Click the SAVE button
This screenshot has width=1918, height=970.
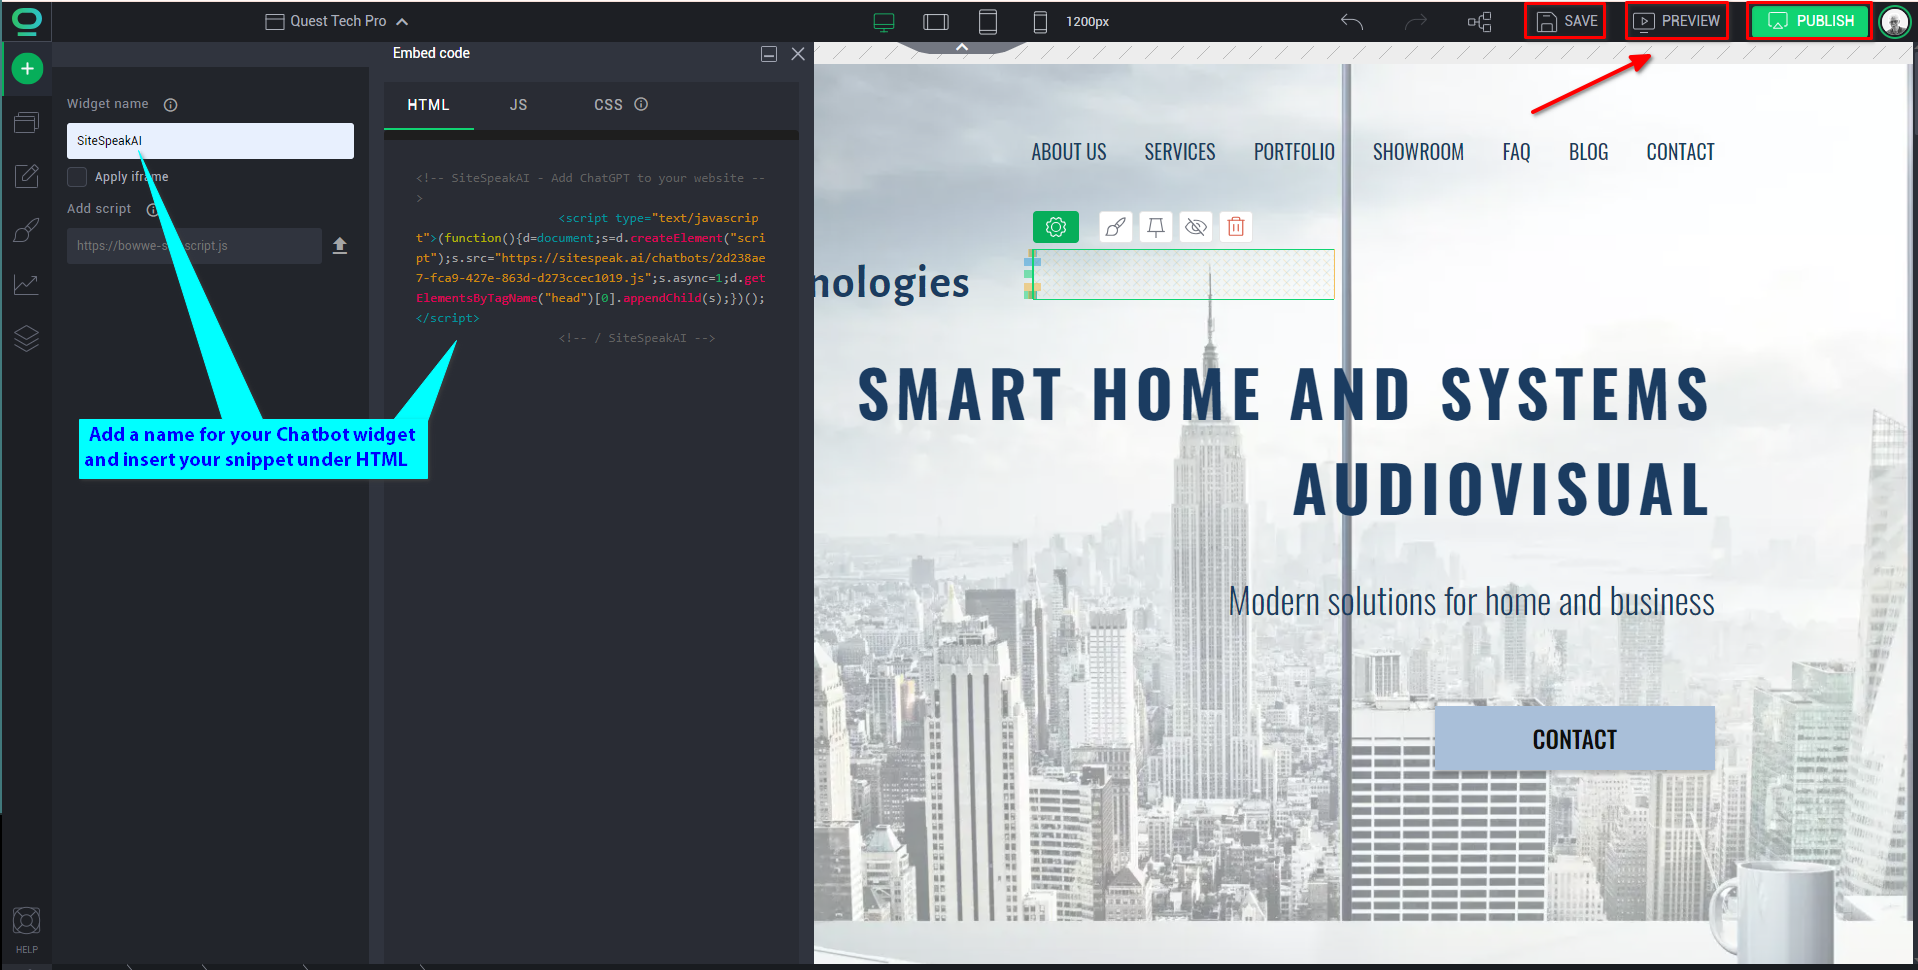tap(1565, 21)
